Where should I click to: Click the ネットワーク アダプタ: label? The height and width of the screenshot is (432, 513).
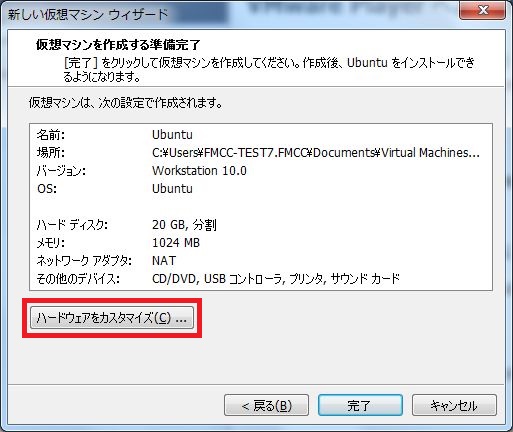(84, 261)
